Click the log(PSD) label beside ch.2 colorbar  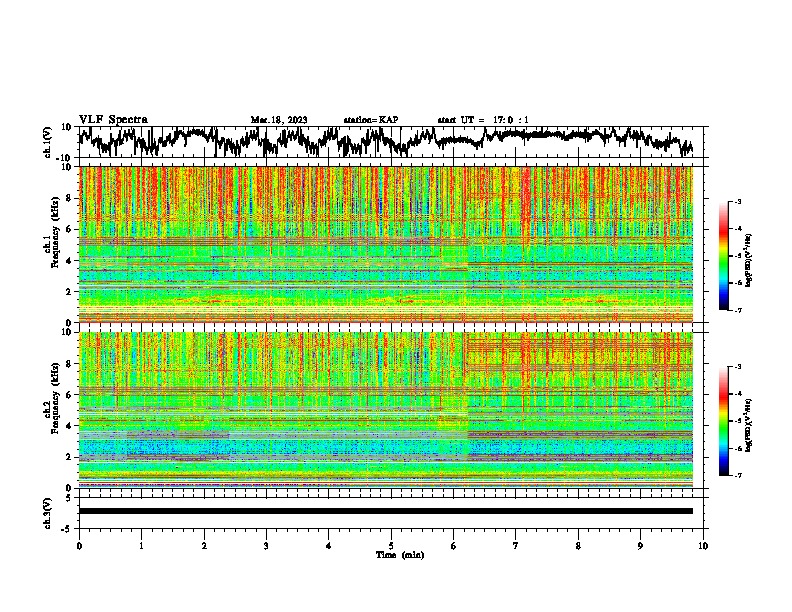click(749, 425)
